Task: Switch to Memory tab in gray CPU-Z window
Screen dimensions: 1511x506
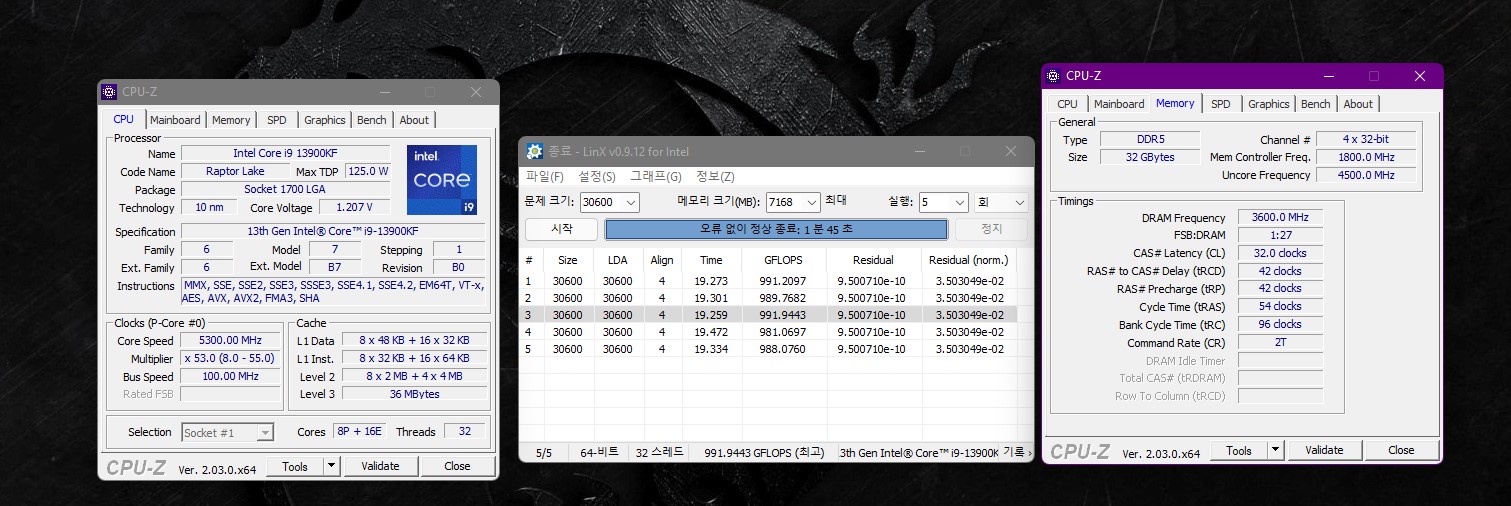Action: [x=231, y=120]
